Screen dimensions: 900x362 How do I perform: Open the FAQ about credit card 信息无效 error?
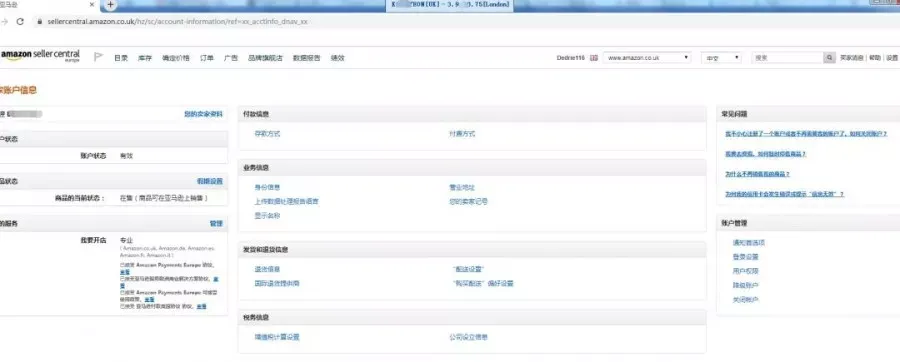(x=785, y=194)
